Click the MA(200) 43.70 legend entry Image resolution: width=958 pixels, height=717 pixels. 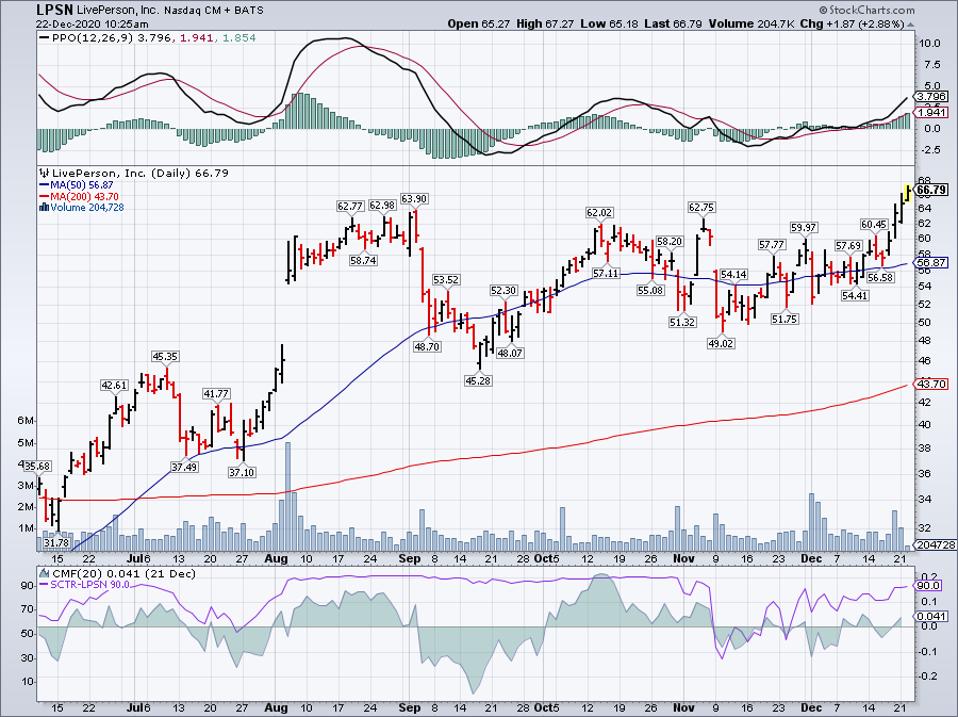[84, 197]
